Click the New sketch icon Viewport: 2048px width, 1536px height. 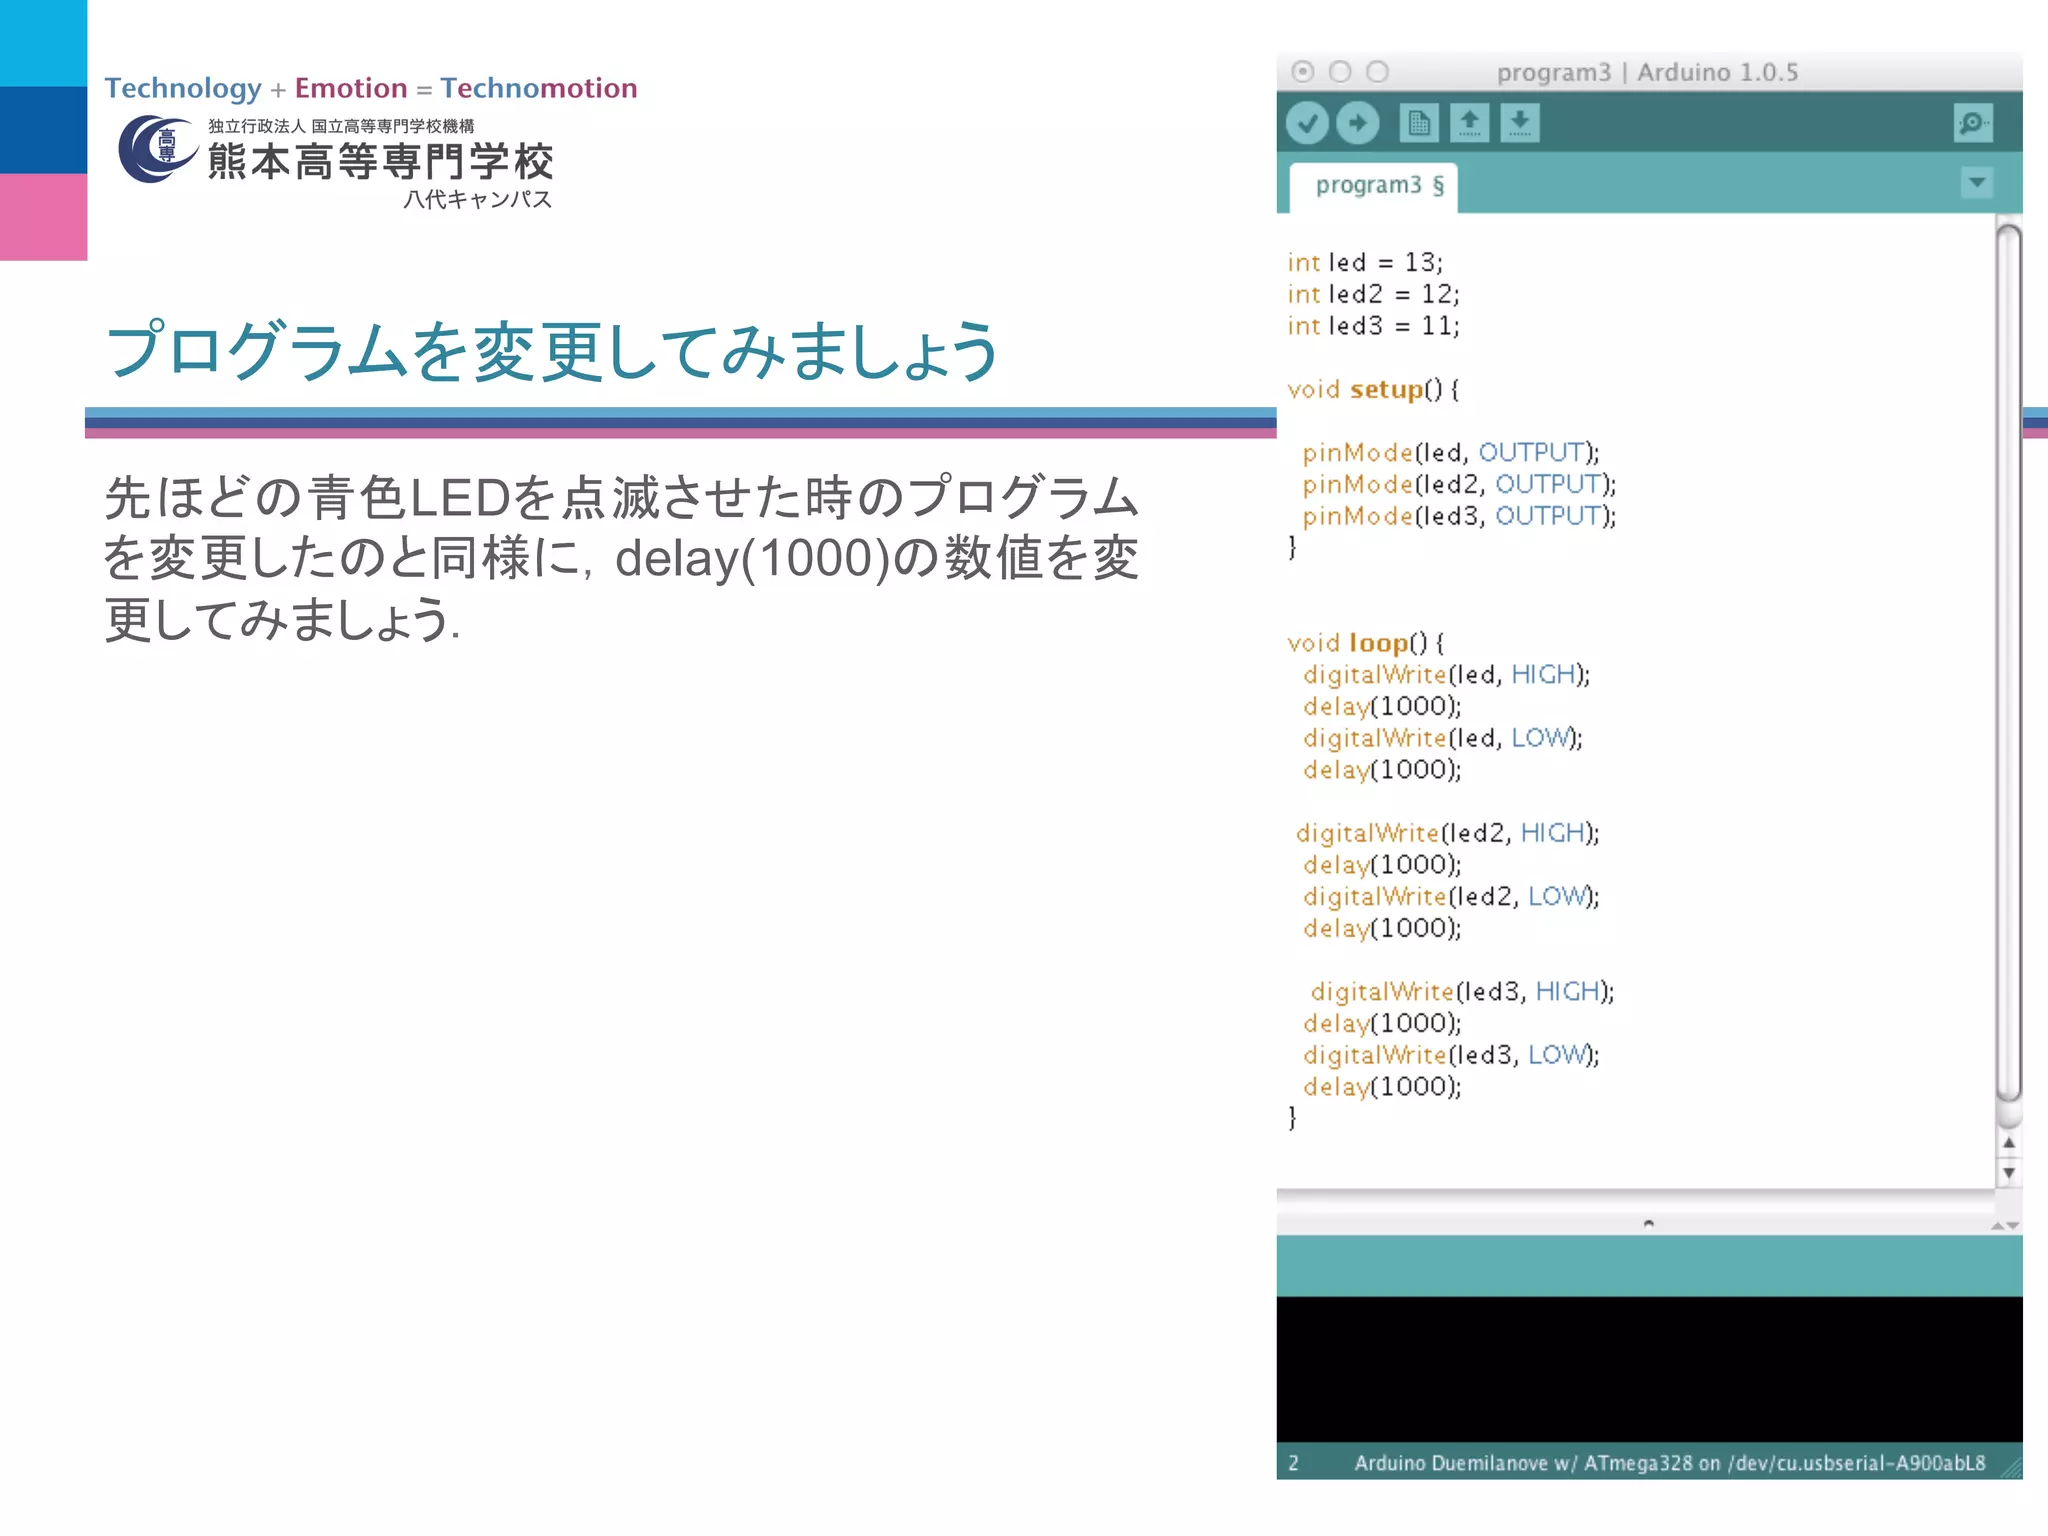click(x=1418, y=123)
